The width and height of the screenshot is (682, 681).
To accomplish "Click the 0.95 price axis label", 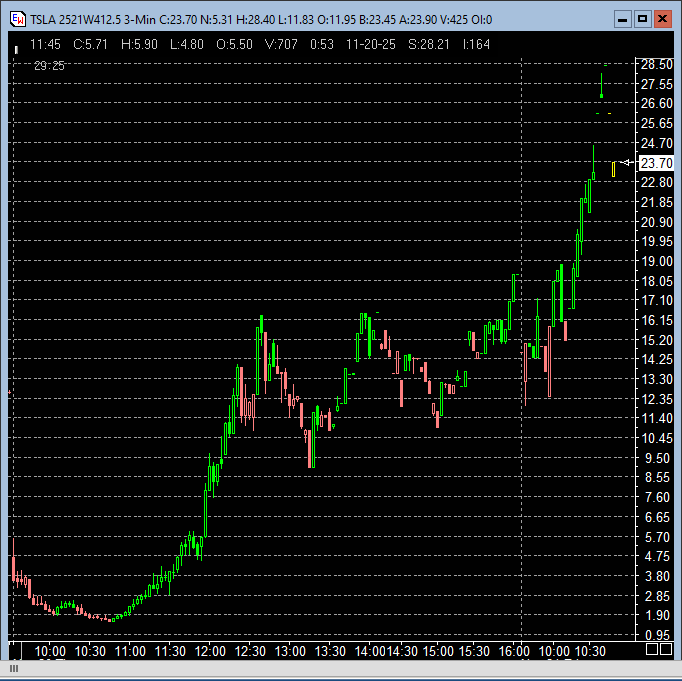I will 656,636.
